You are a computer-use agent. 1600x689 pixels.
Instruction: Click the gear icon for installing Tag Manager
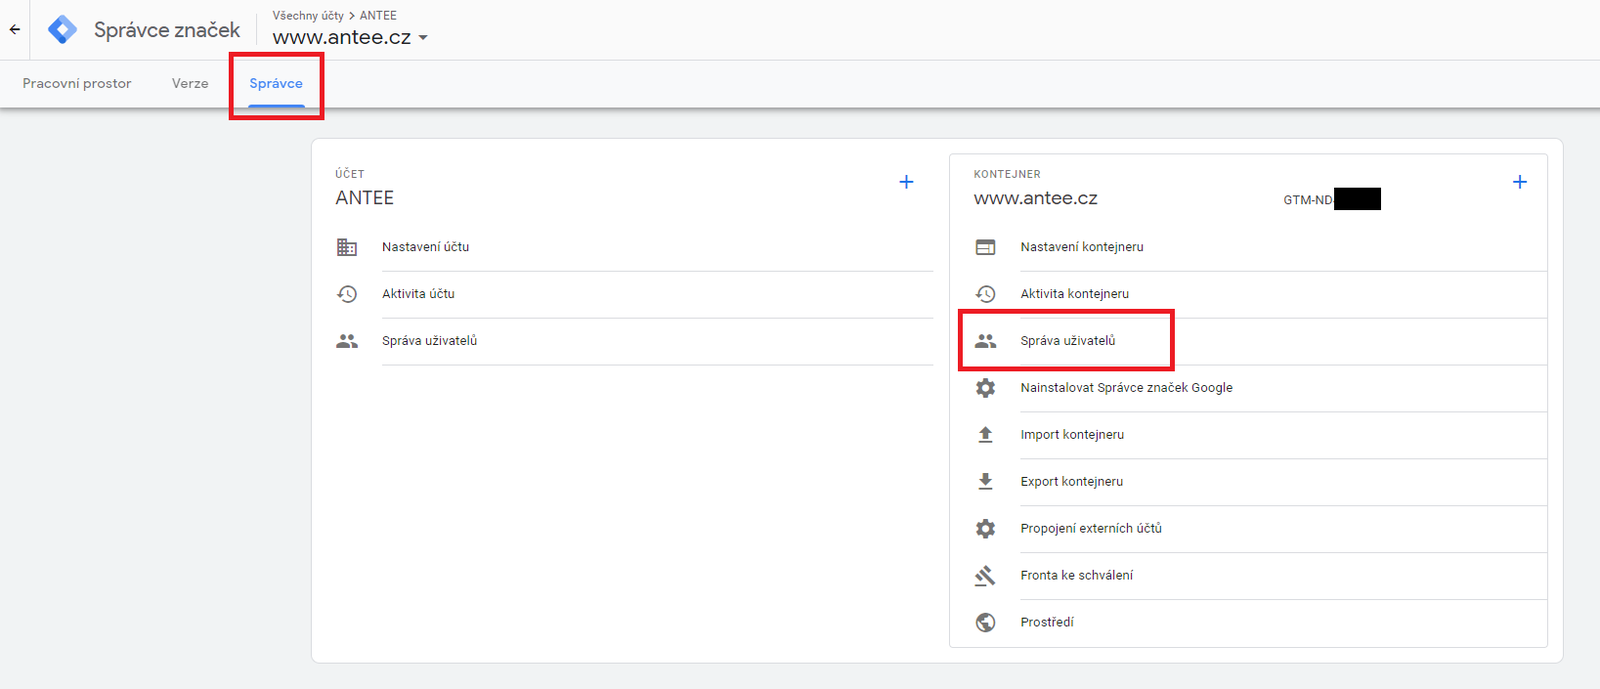click(985, 388)
